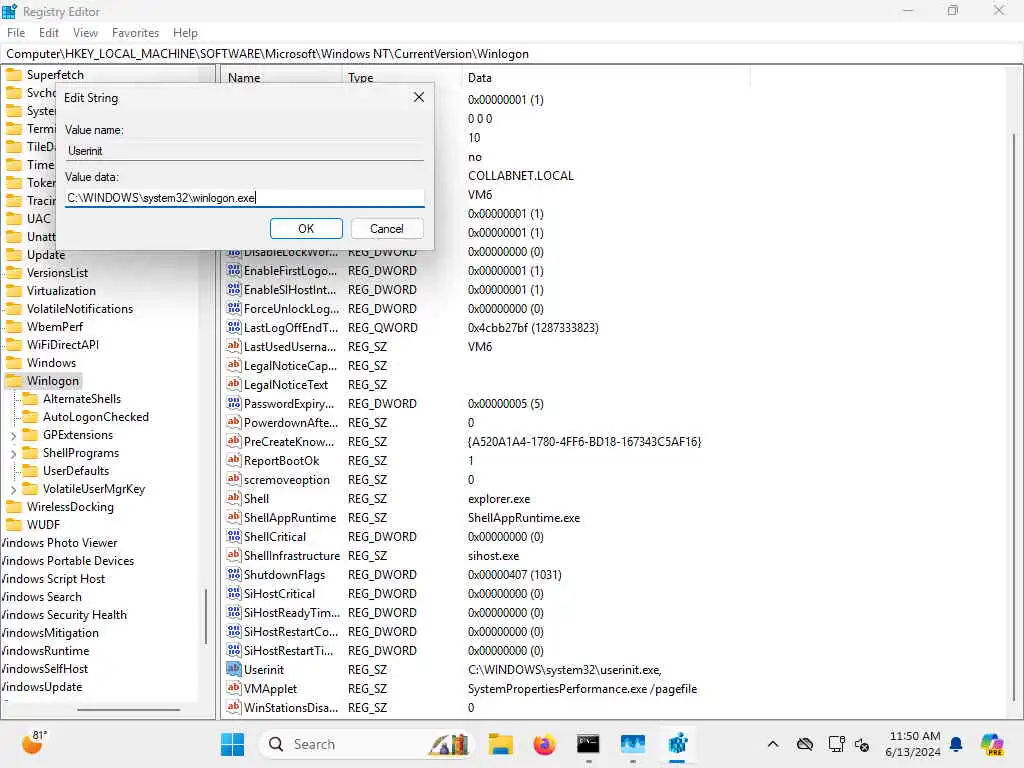Open the File menu
The height and width of the screenshot is (768, 1024).
16,33
